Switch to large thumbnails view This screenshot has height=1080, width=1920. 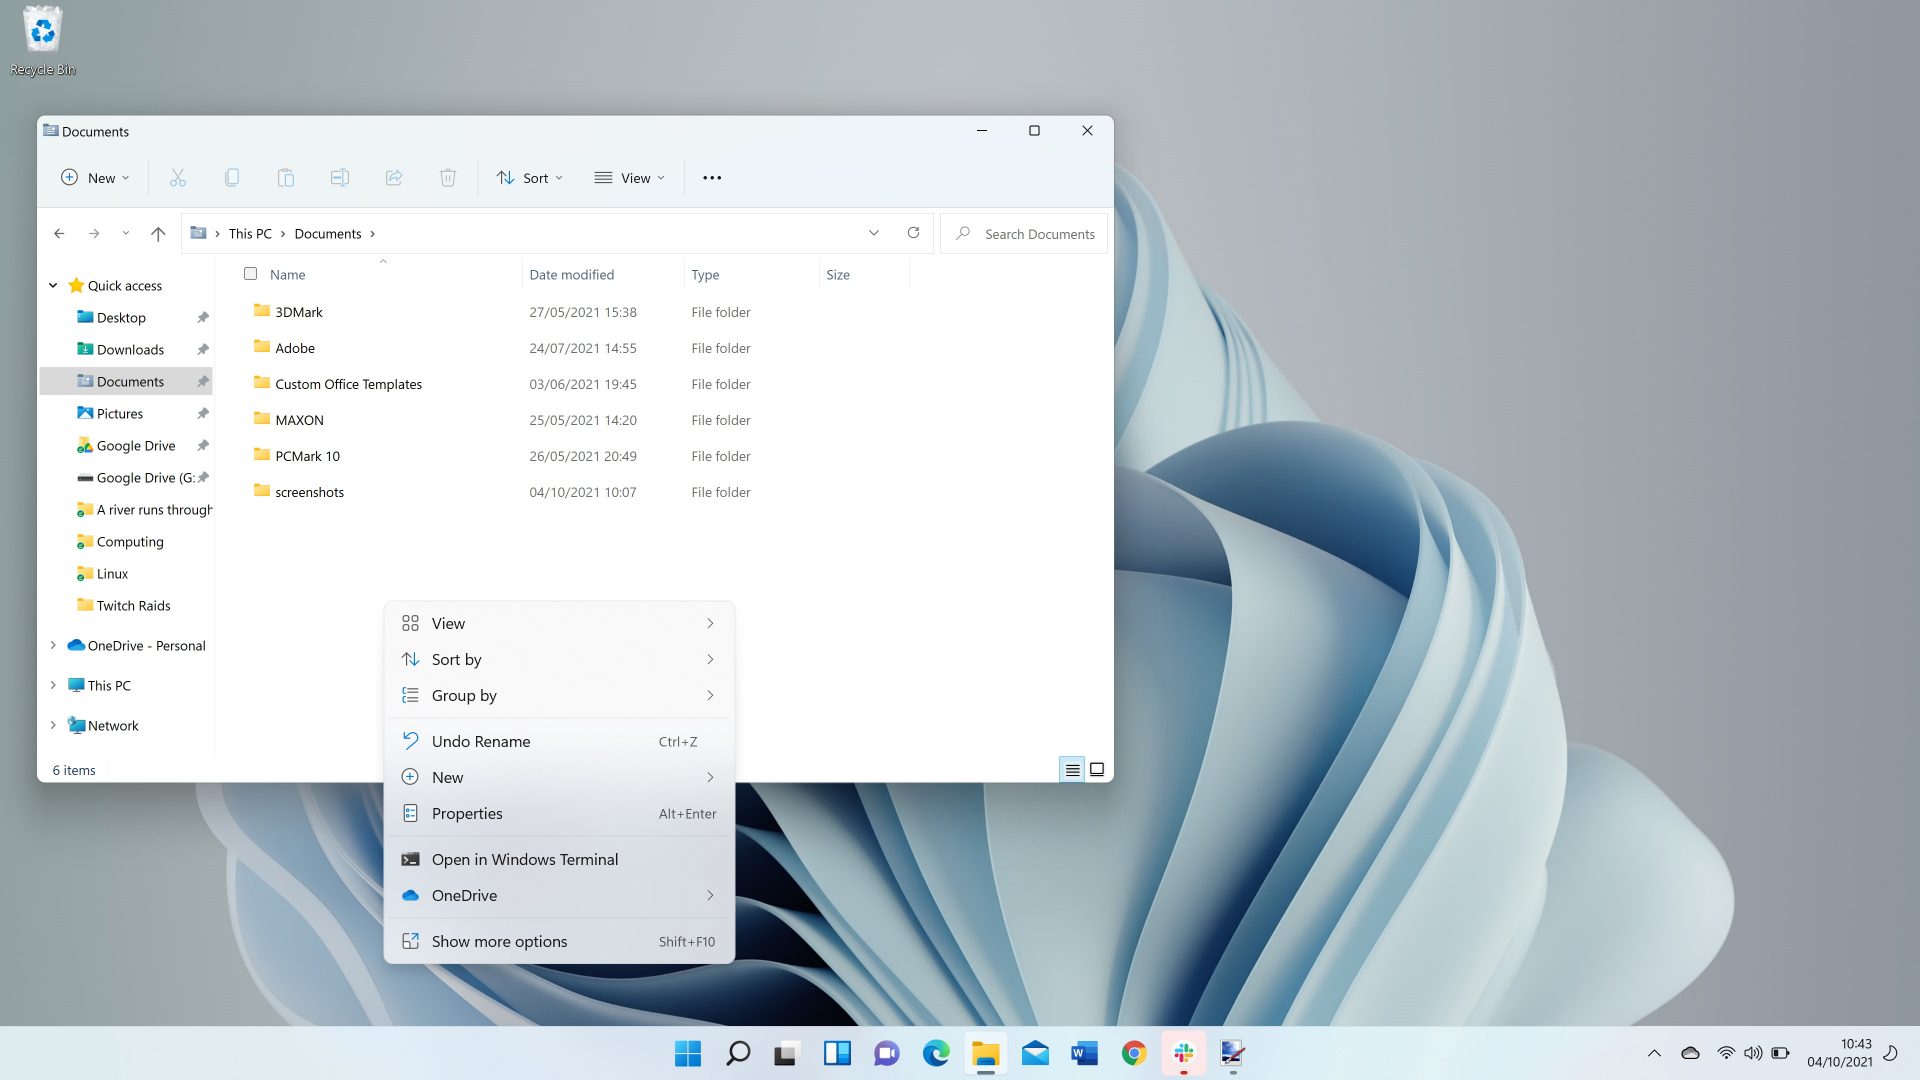pyautogui.click(x=1096, y=769)
